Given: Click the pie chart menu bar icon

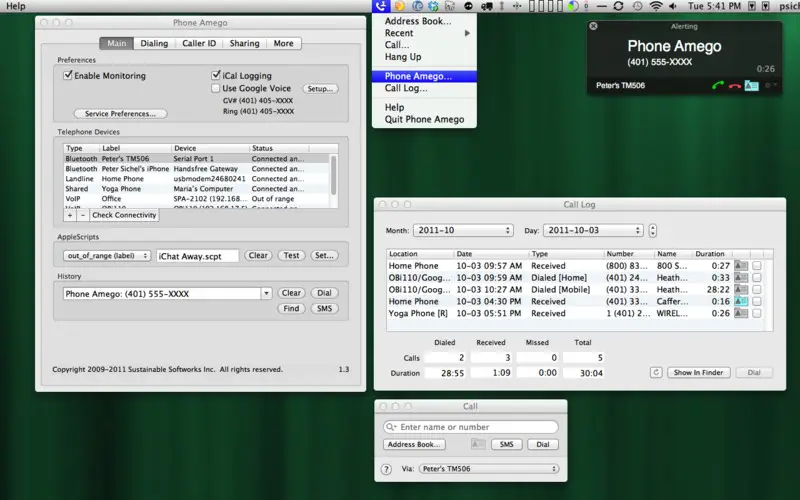Looking at the screenshot, I should pyautogui.click(x=573, y=6).
